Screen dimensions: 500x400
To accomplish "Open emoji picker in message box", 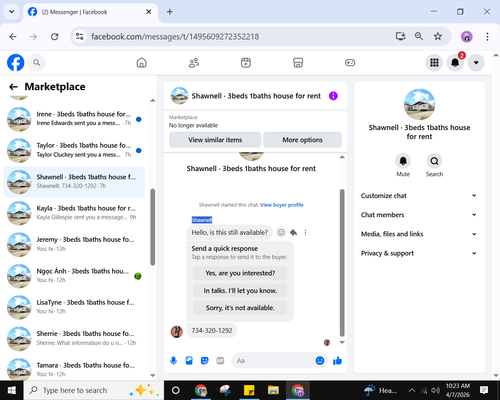I will (320, 360).
